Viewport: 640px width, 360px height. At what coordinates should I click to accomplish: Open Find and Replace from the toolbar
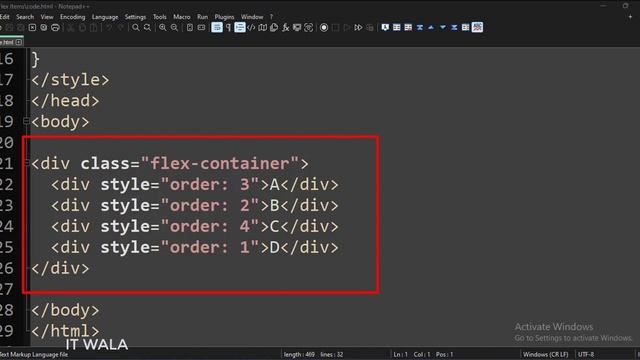pyautogui.click(x=147, y=27)
